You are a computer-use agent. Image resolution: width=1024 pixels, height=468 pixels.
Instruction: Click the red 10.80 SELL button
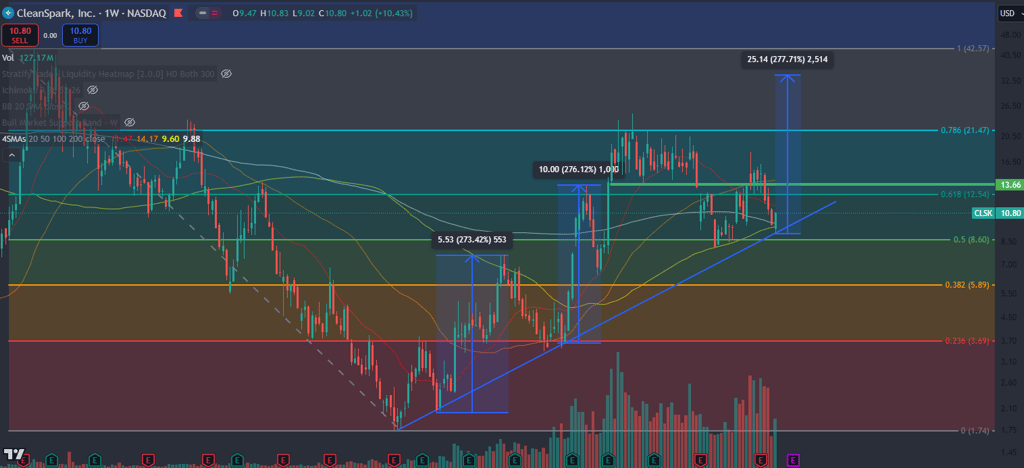pyautogui.click(x=18, y=35)
